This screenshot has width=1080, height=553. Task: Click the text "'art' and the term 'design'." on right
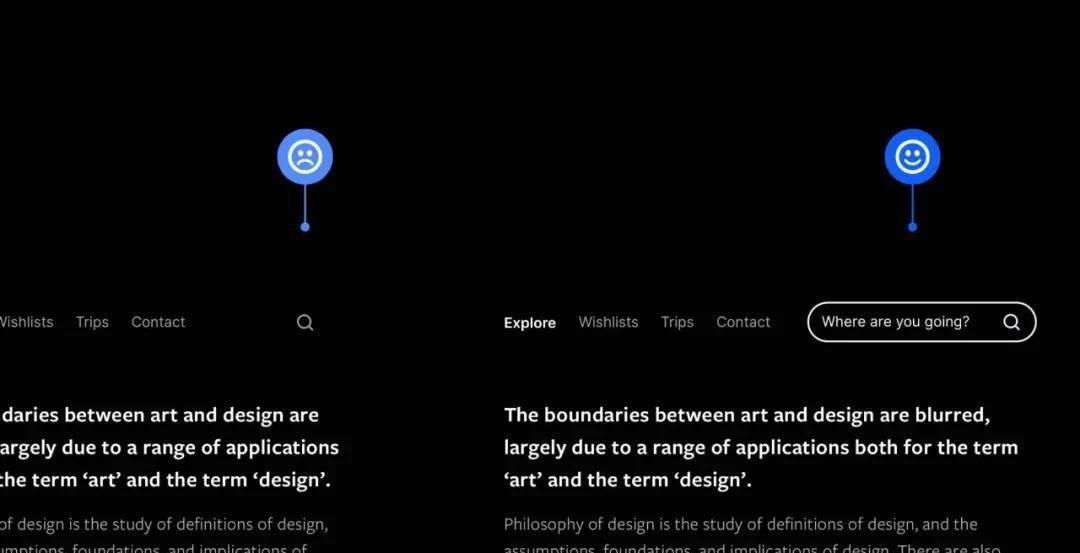(x=627, y=480)
